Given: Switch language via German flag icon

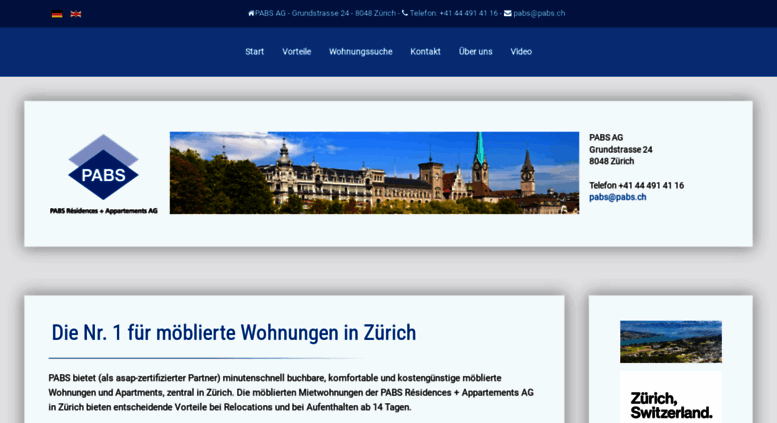Looking at the screenshot, I should point(57,14).
